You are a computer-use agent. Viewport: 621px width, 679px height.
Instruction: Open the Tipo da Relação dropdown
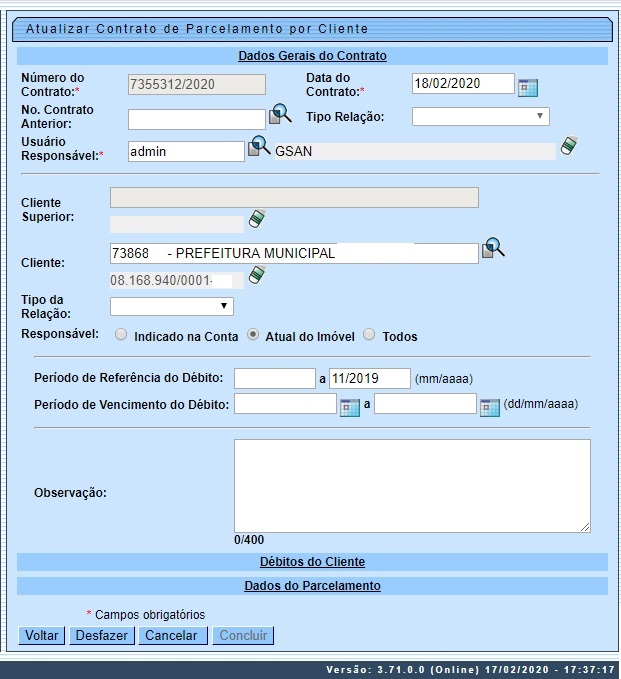coord(171,306)
